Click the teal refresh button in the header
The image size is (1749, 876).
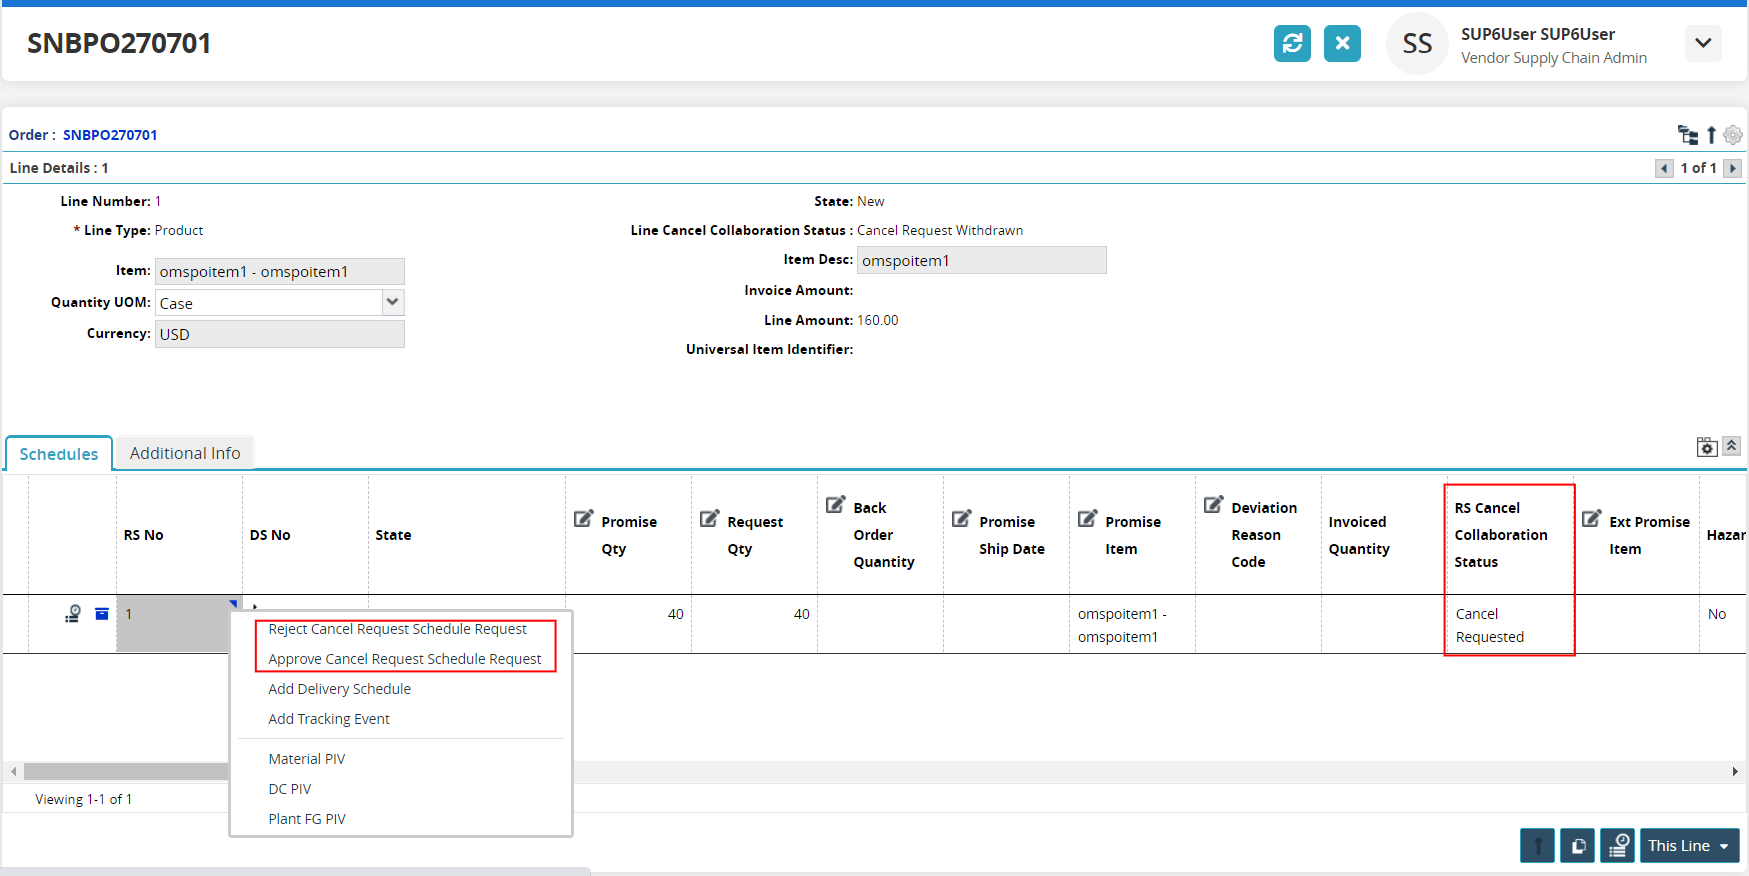1292,43
